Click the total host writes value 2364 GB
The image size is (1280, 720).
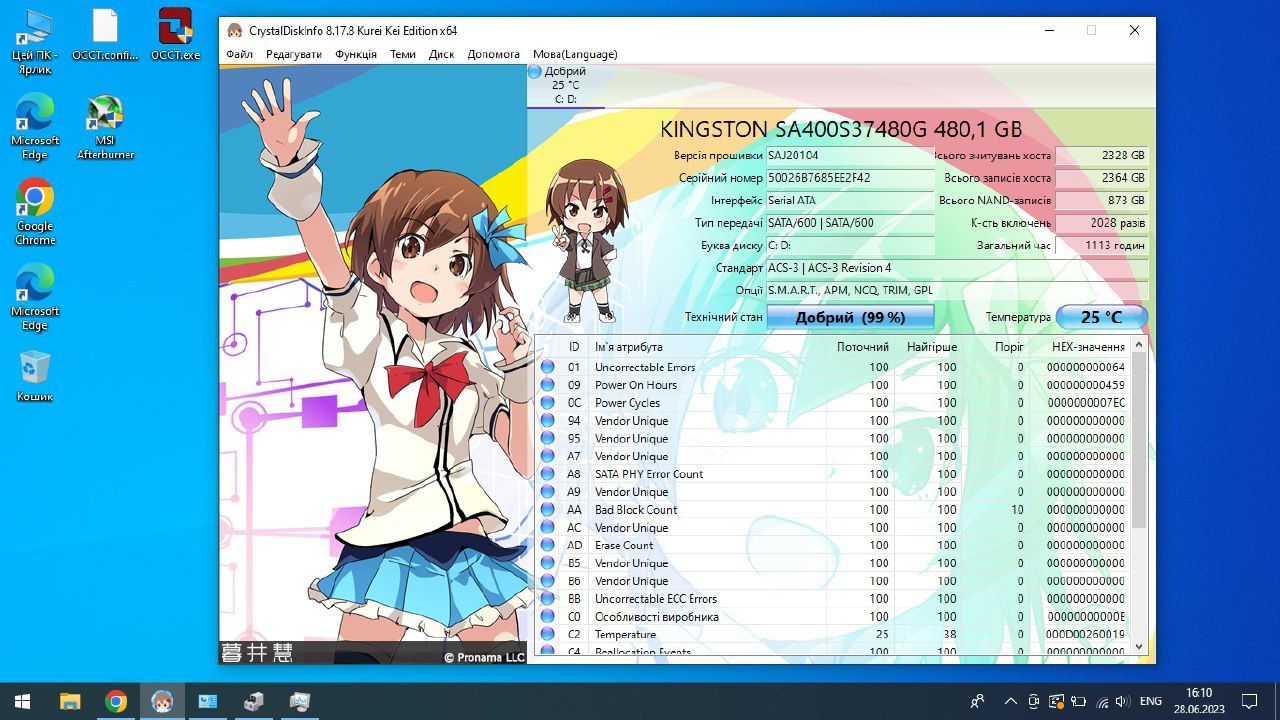click(1102, 178)
